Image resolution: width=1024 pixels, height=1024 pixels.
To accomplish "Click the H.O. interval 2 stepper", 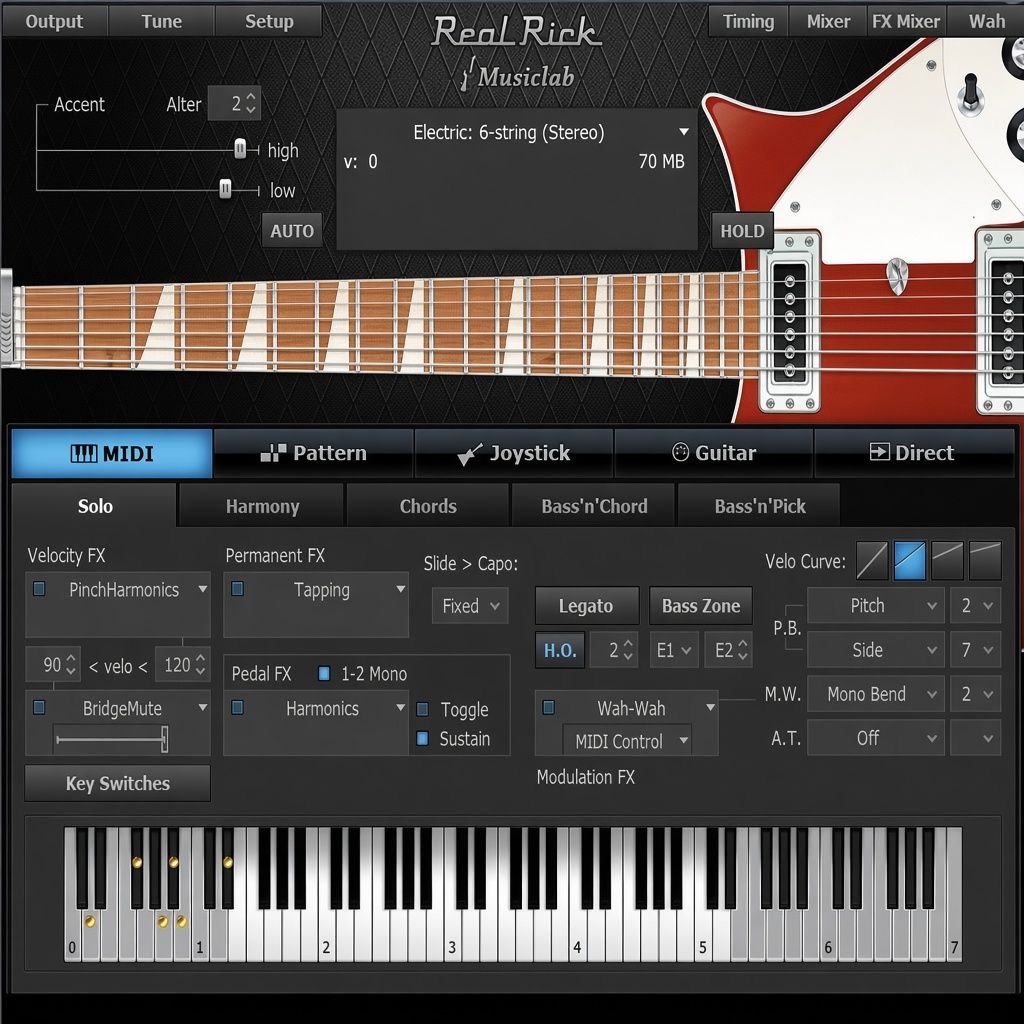I will pyautogui.click(x=628, y=650).
